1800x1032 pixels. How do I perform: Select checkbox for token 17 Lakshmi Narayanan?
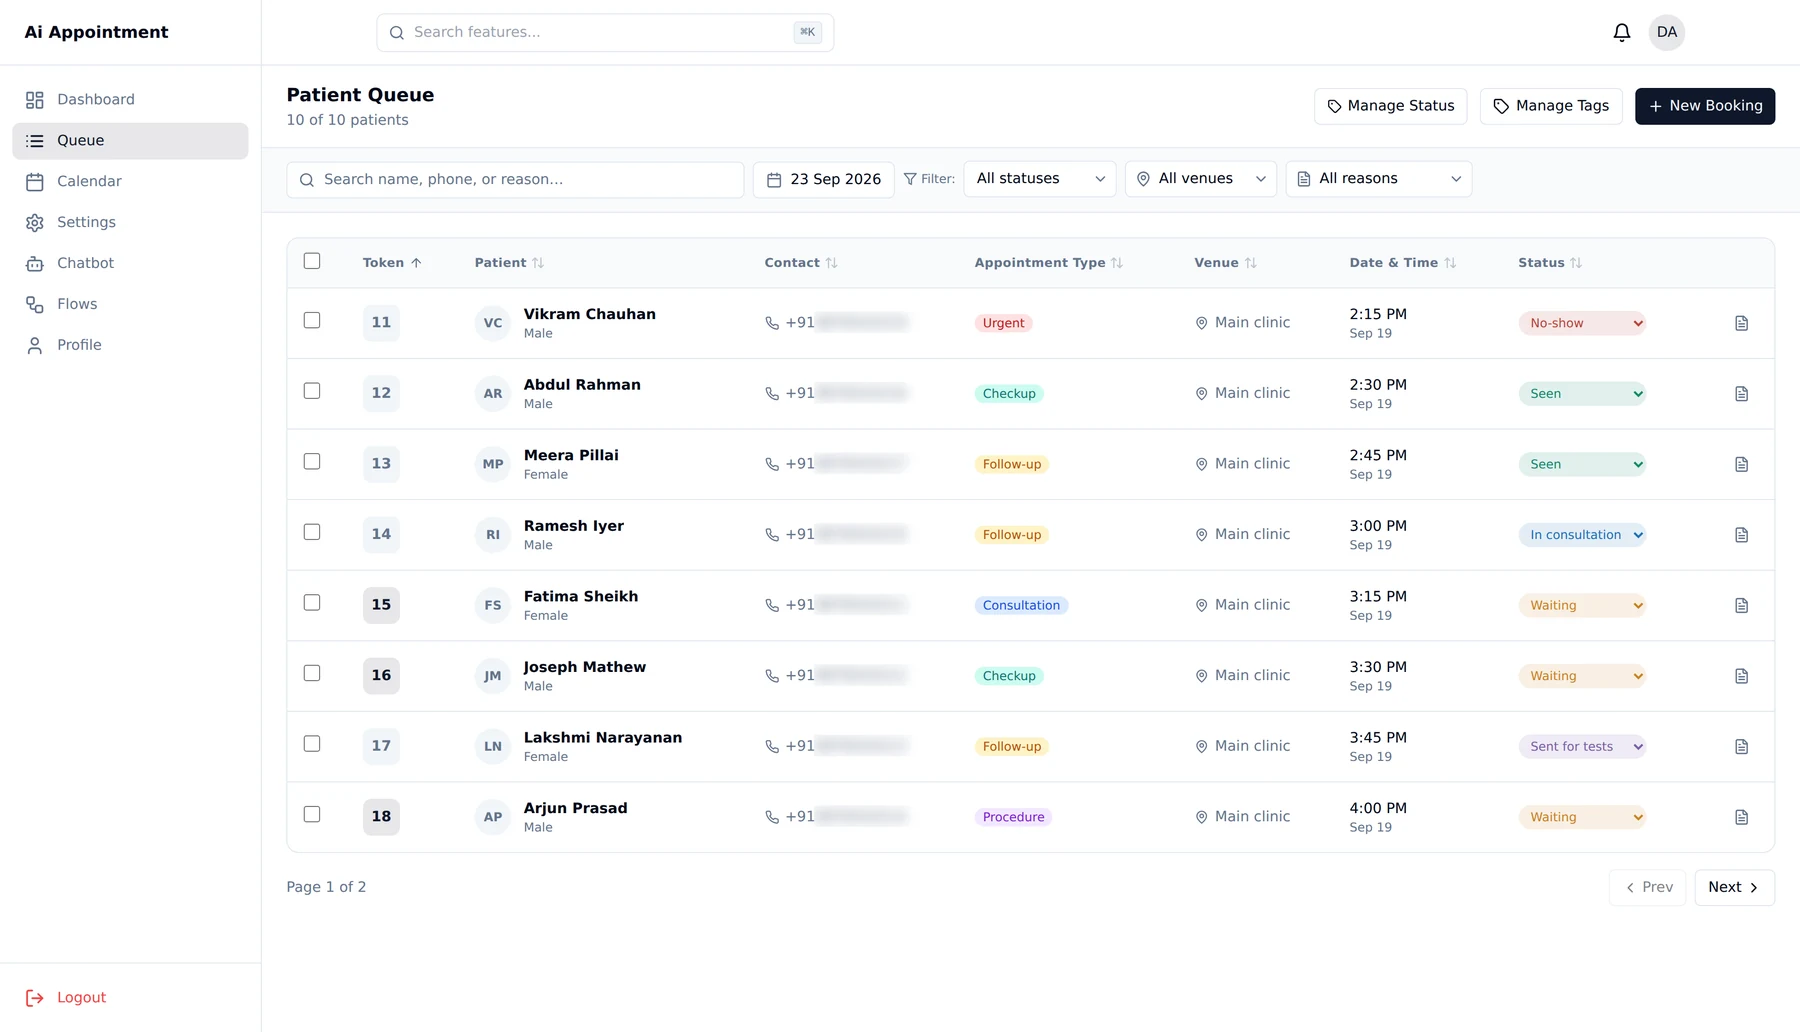point(312,743)
